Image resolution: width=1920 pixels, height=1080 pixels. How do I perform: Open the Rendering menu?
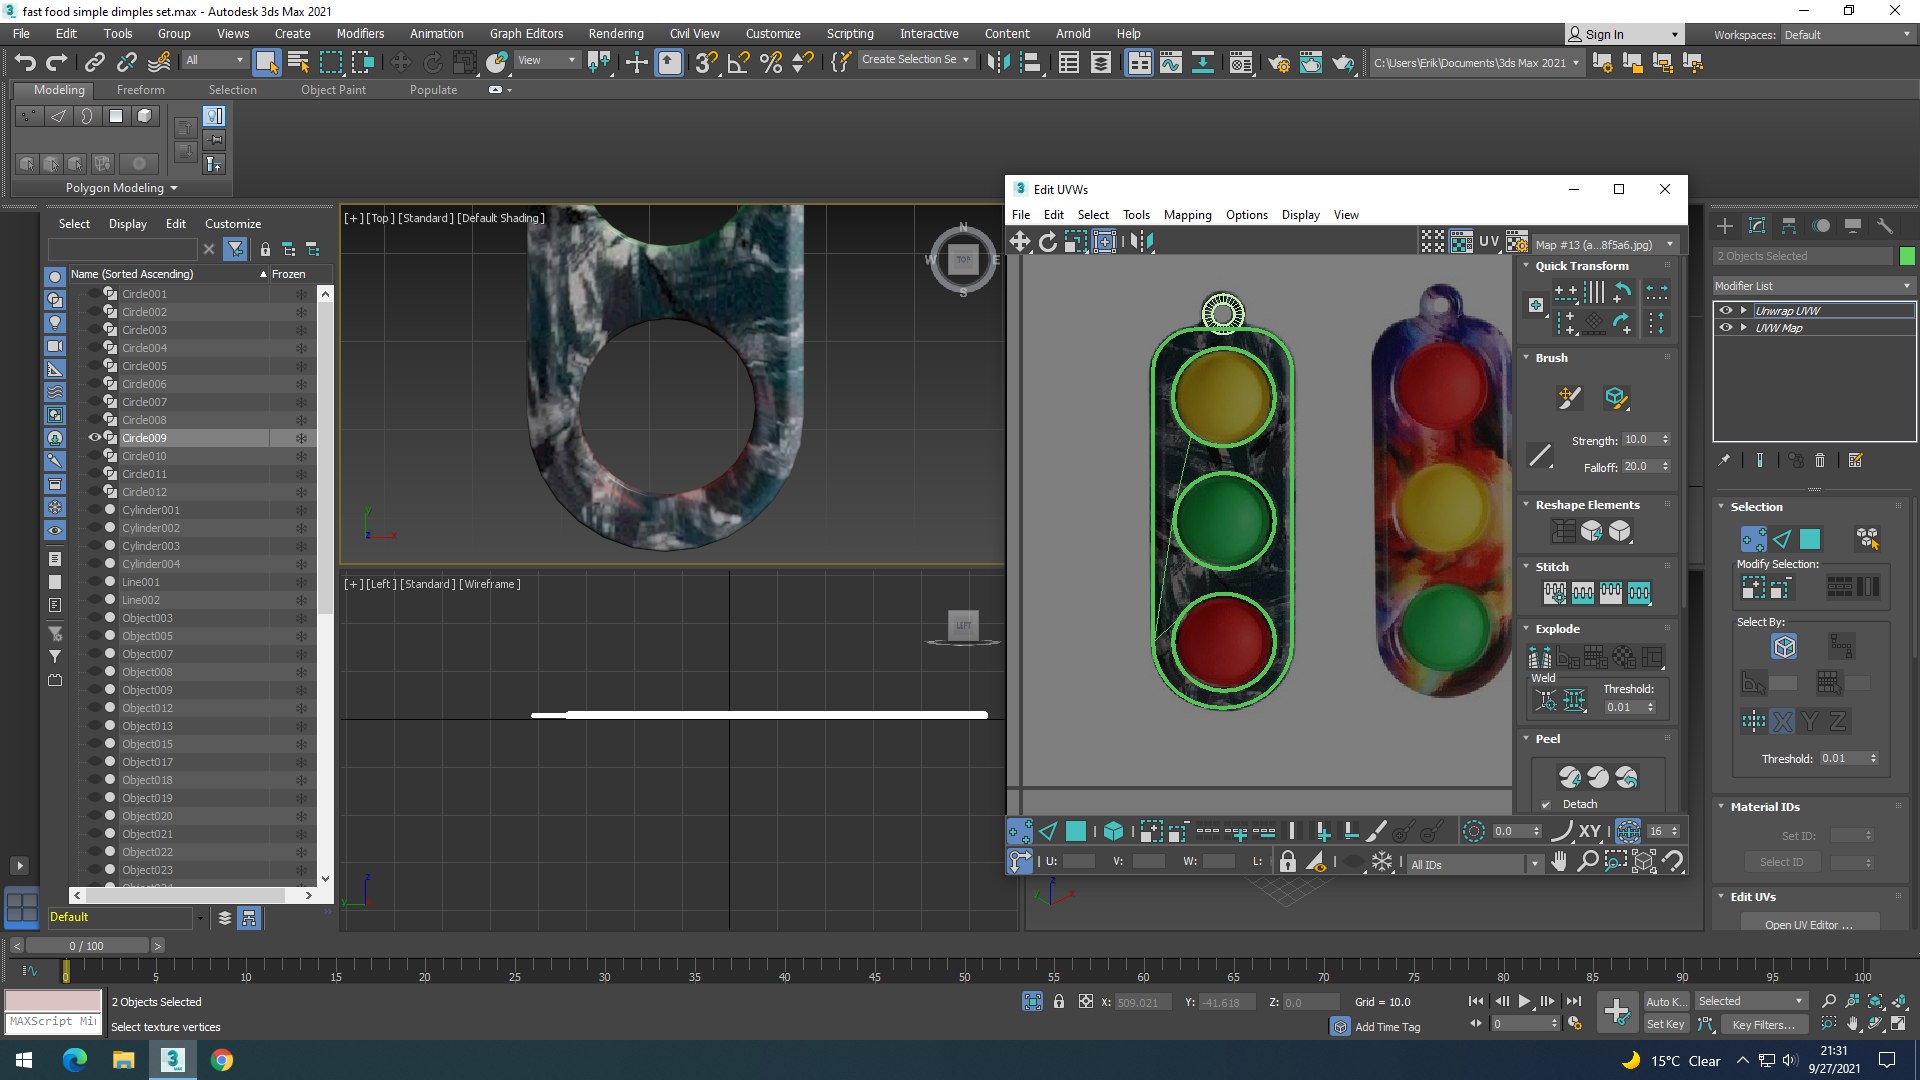click(x=616, y=33)
